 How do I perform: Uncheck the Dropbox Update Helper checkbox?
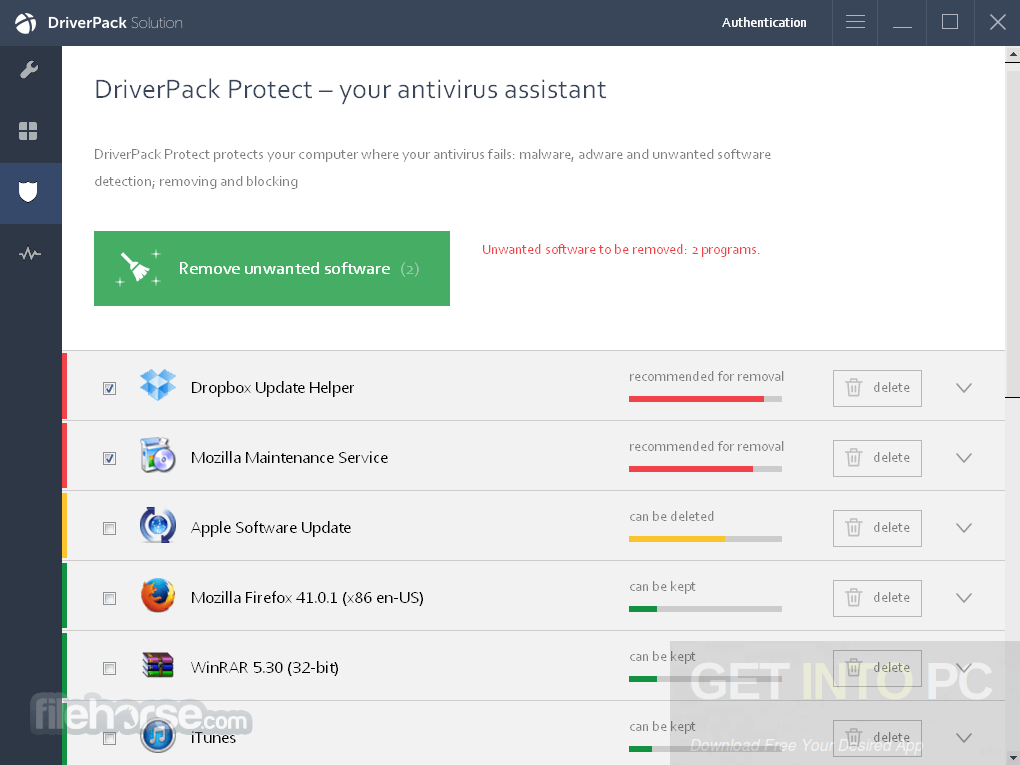109,388
